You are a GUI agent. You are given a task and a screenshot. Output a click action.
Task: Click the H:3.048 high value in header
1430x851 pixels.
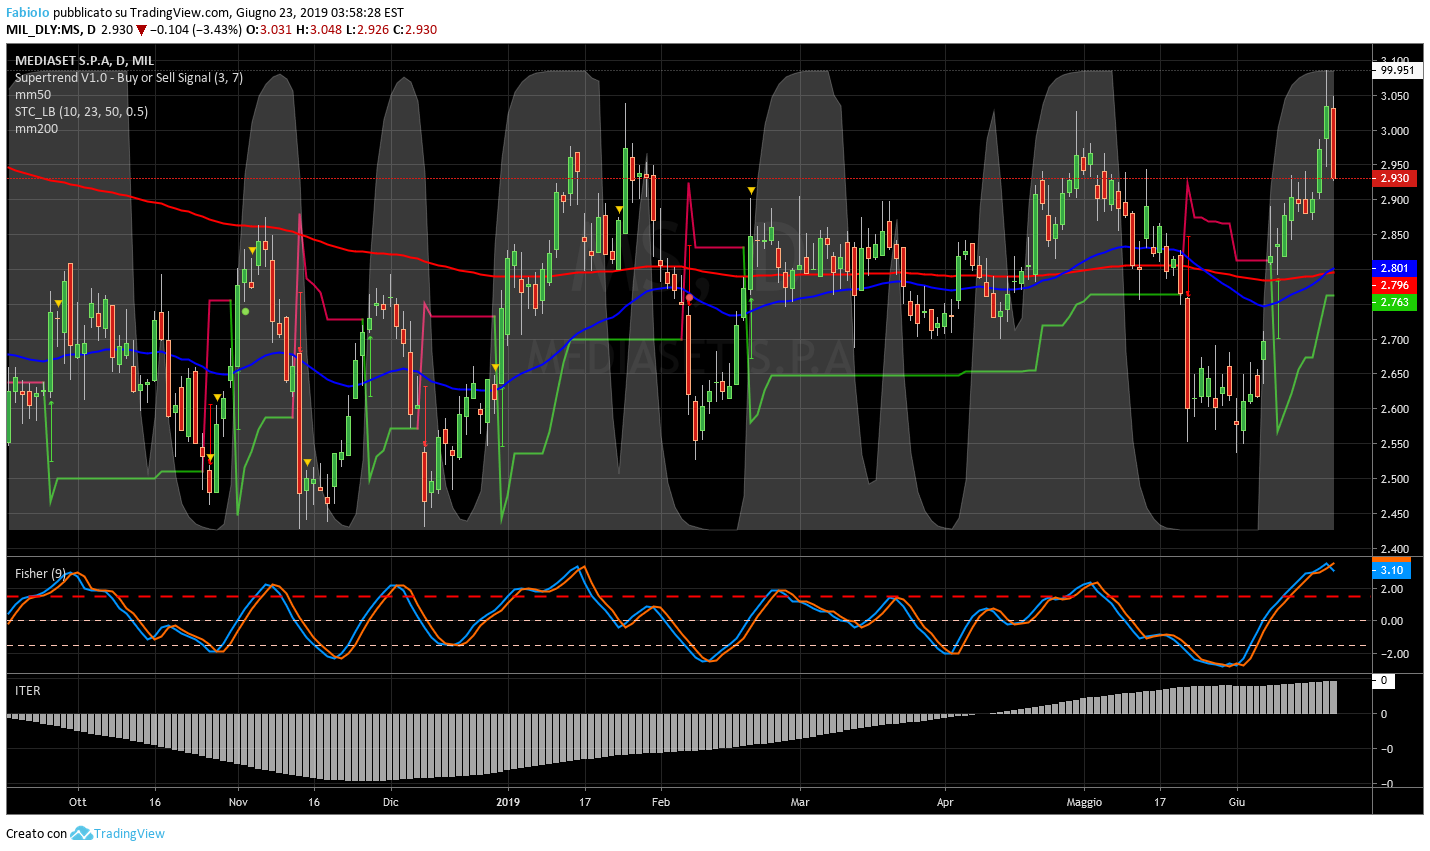click(x=319, y=29)
